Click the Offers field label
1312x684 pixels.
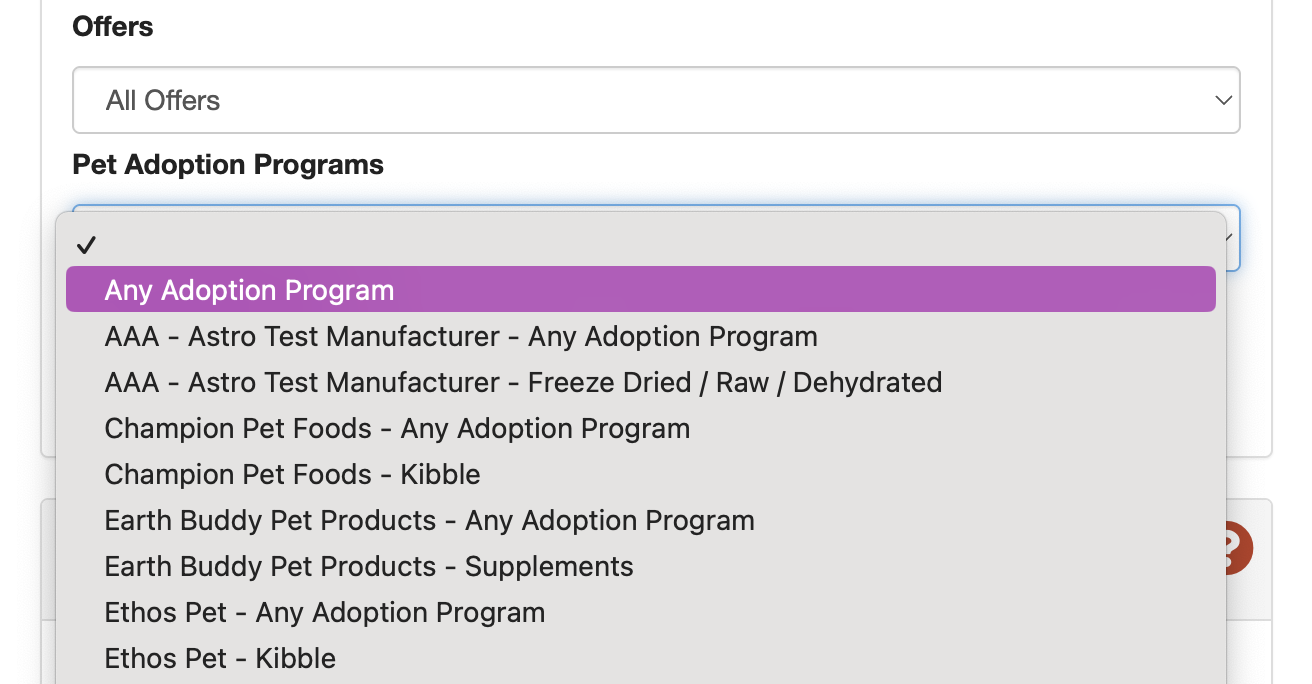[x=113, y=26]
